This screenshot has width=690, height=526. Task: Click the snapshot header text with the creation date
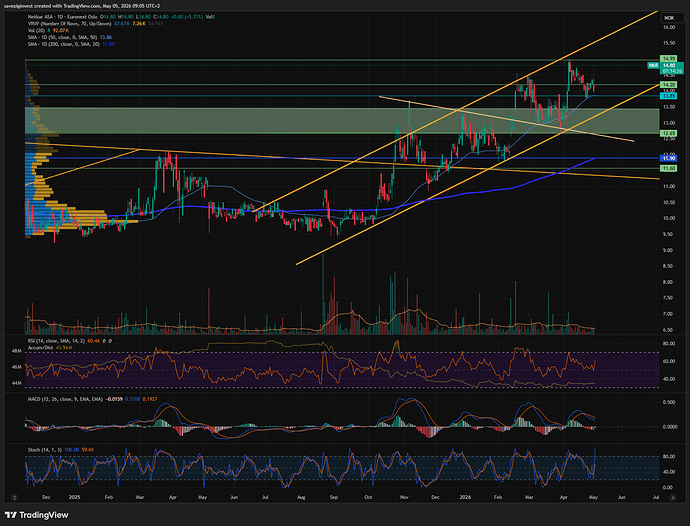pos(82,6)
